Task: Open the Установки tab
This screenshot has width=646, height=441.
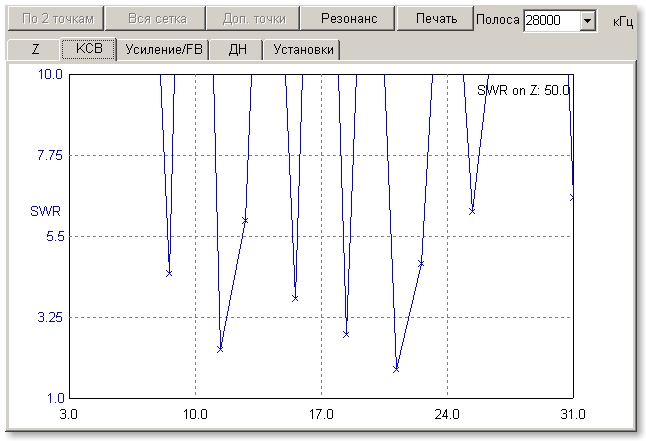Action: [x=301, y=49]
